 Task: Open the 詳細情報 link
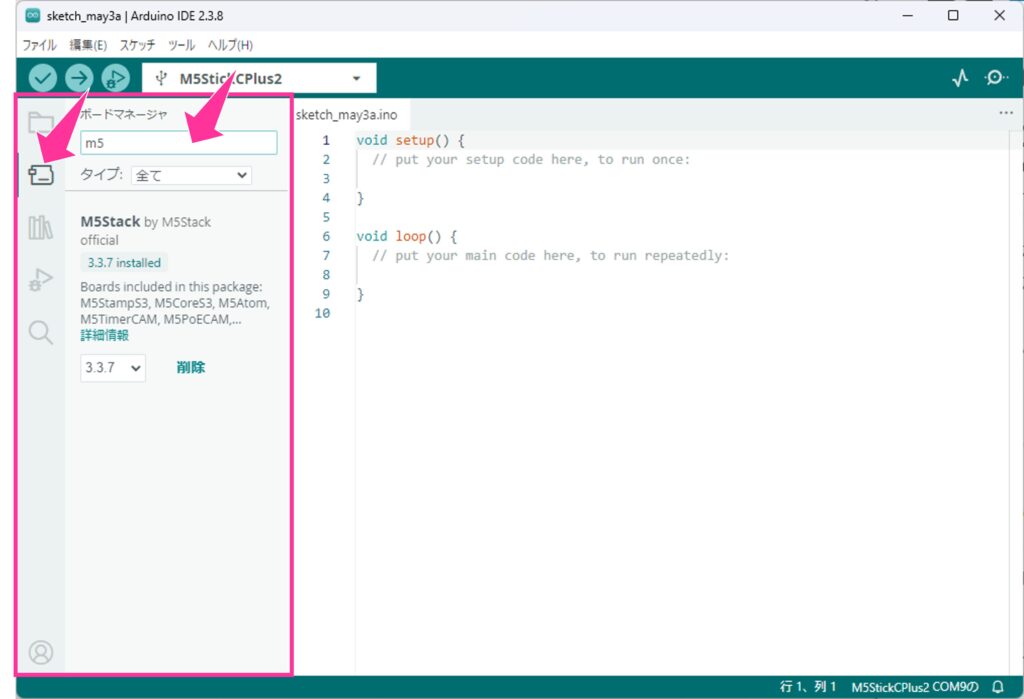click(x=104, y=335)
